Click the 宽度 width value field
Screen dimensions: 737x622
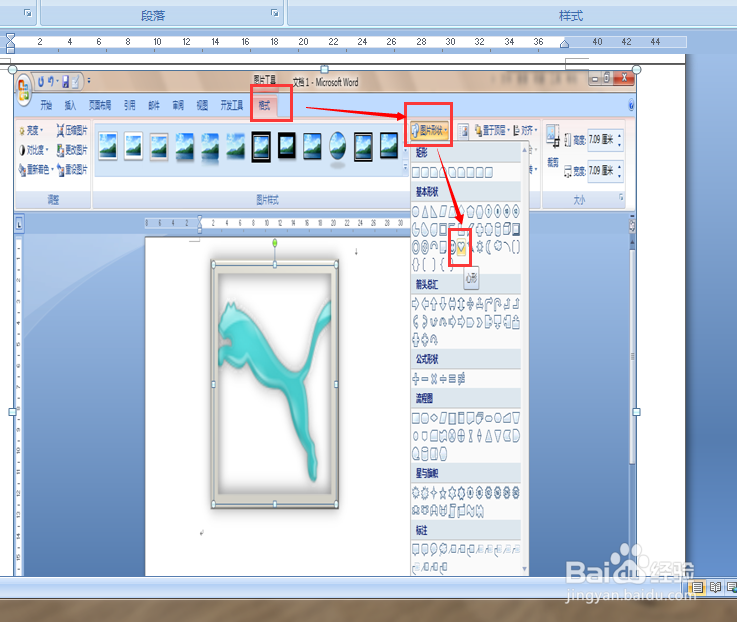601,170
